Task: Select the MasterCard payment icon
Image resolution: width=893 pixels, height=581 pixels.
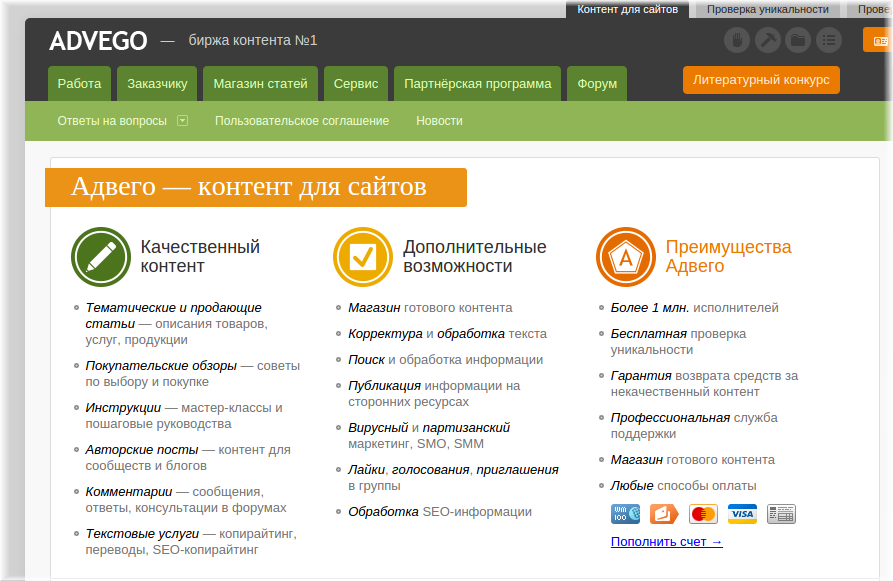Action: point(703,514)
